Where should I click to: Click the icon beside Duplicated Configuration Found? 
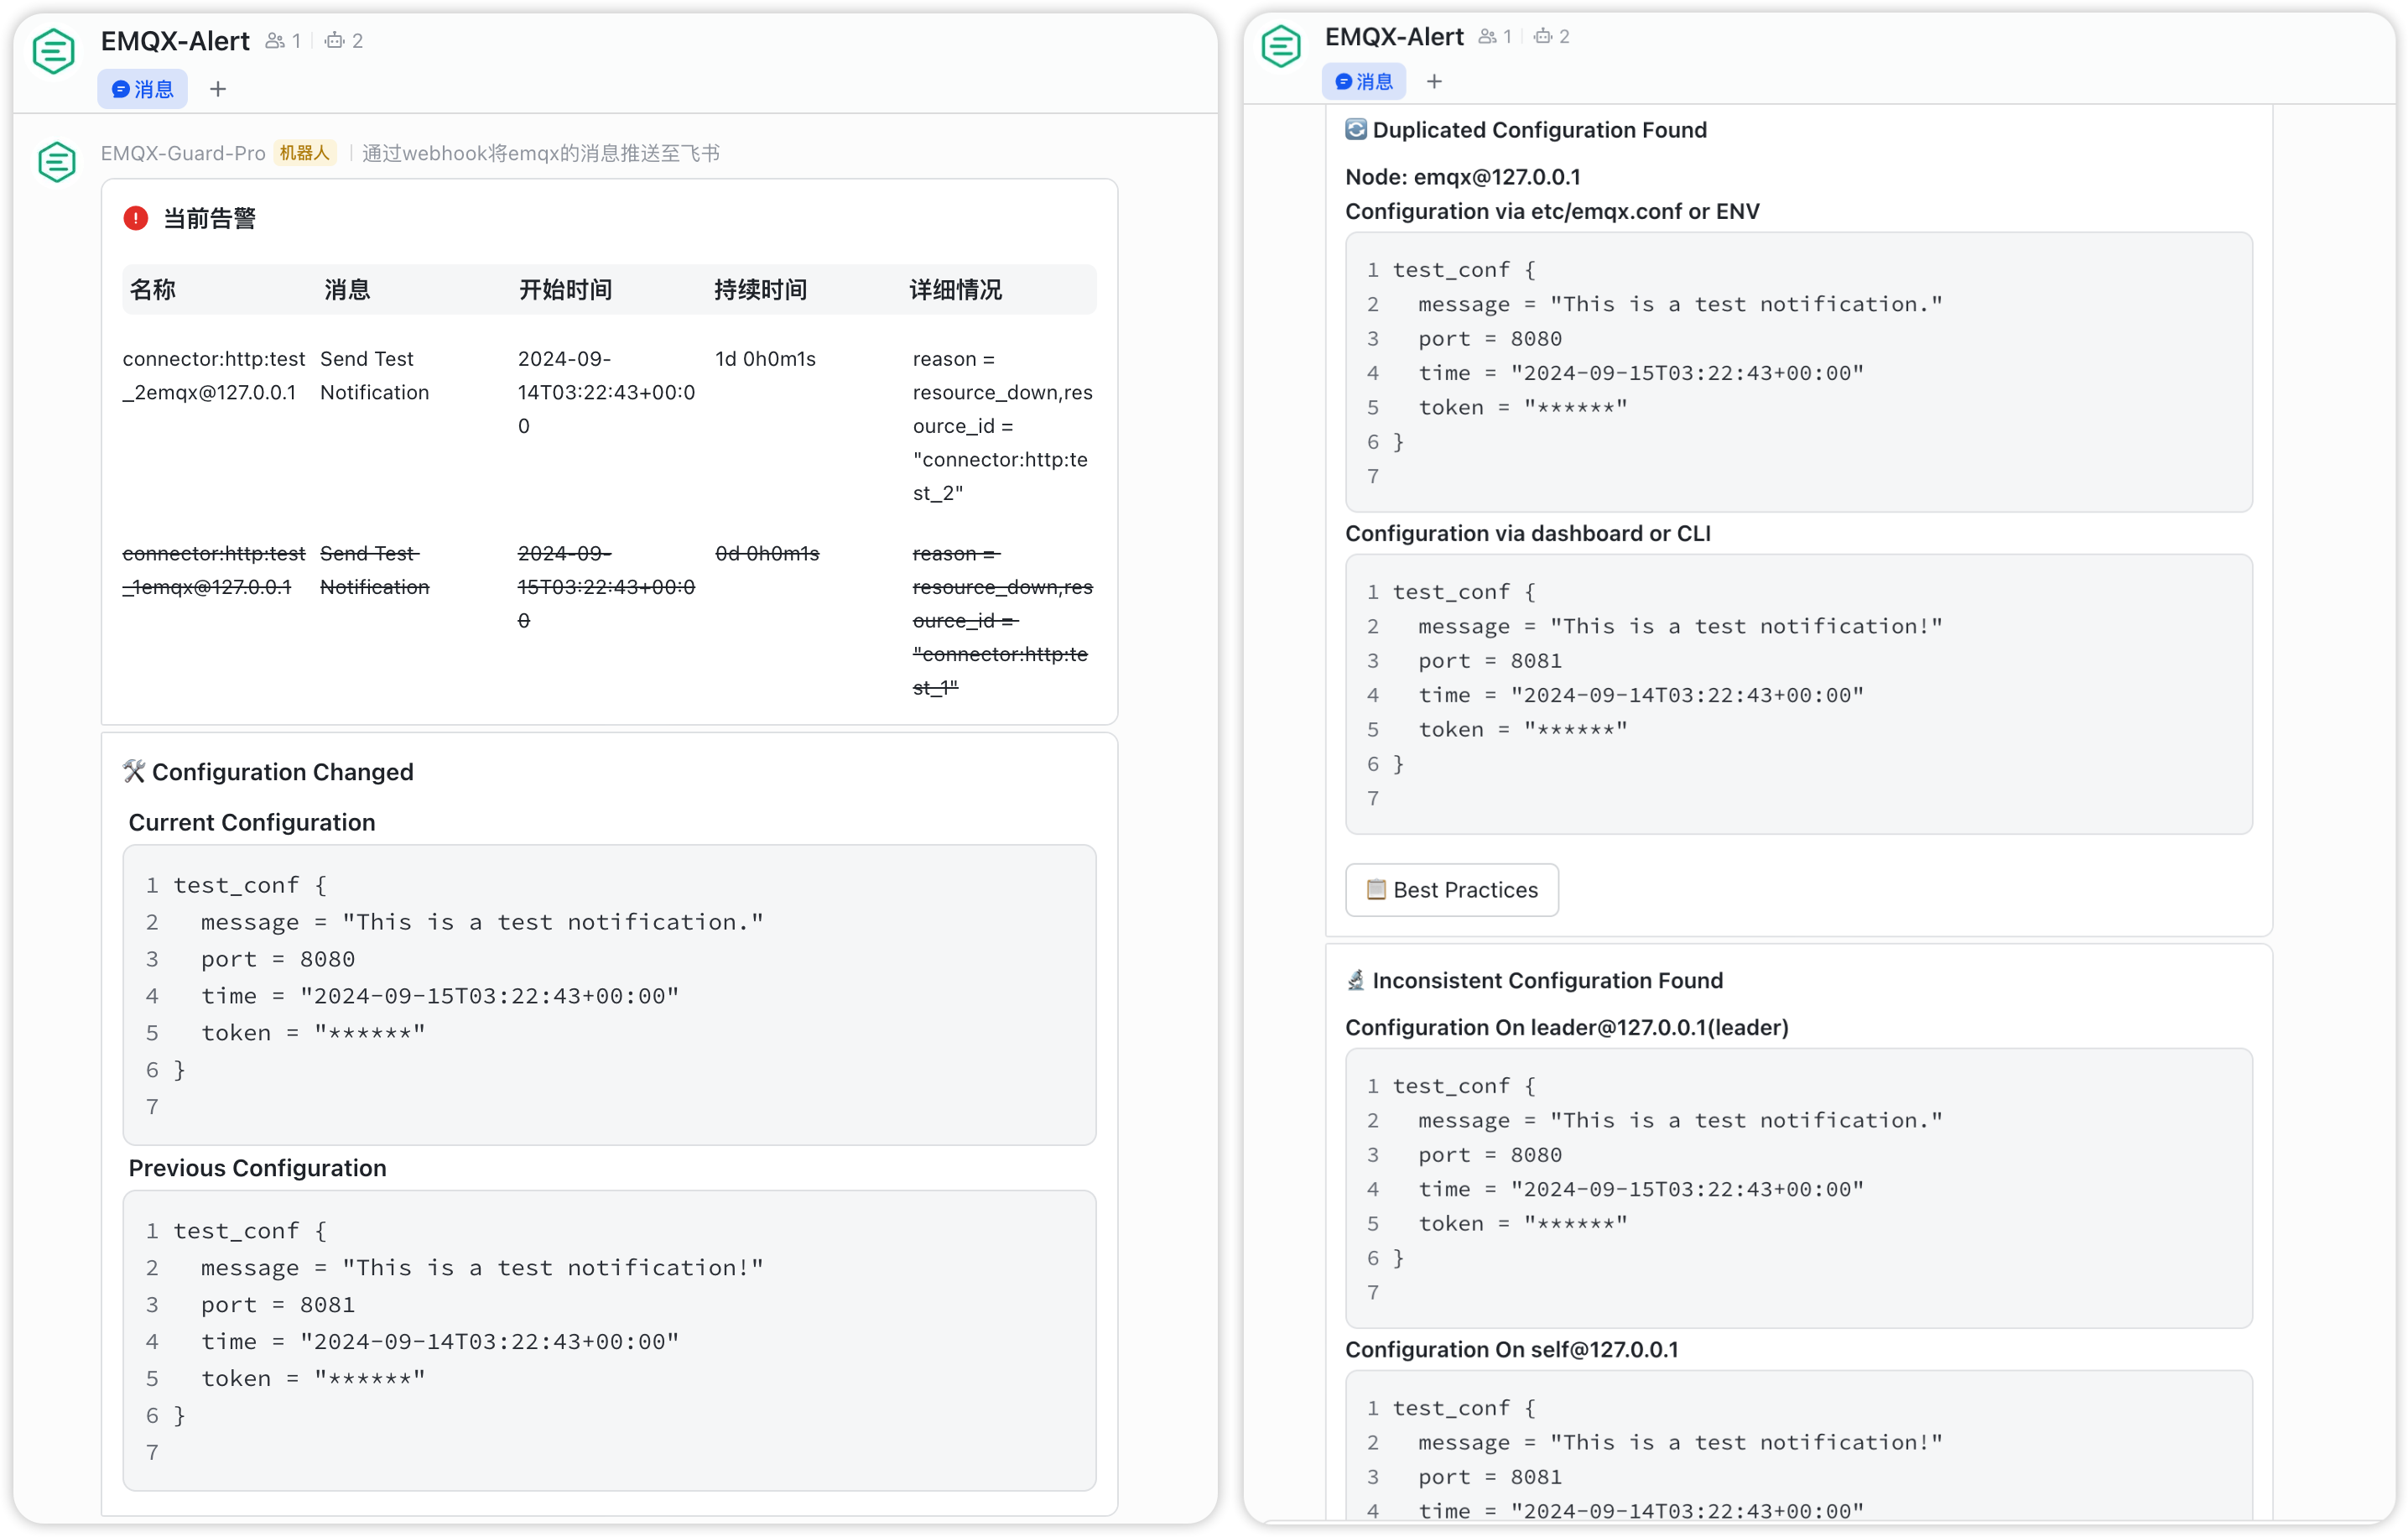tap(1356, 129)
